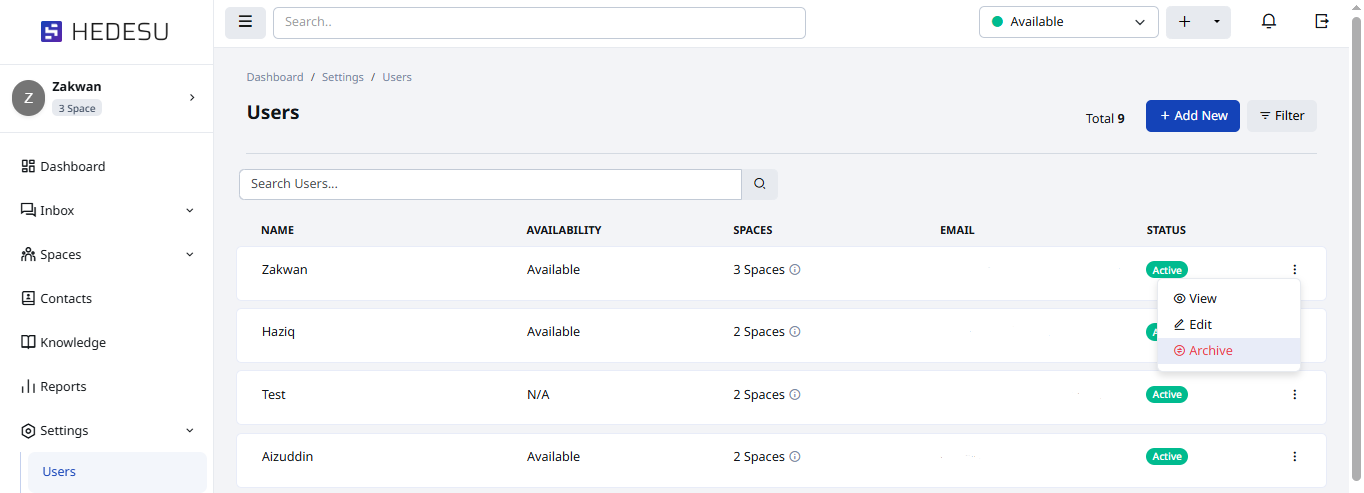
Task: Collapse the Settings sidebar section
Action: [x=190, y=431]
